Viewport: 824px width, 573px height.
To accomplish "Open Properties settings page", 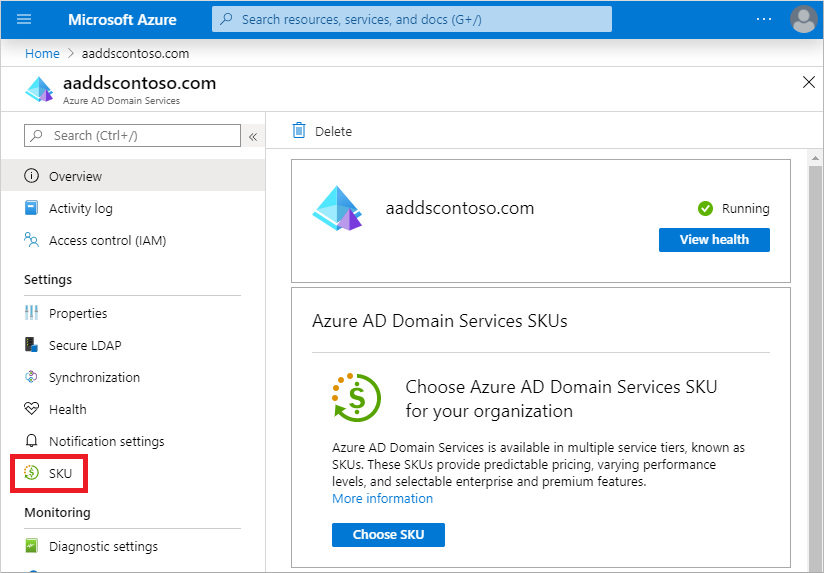I will tap(78, 313).
